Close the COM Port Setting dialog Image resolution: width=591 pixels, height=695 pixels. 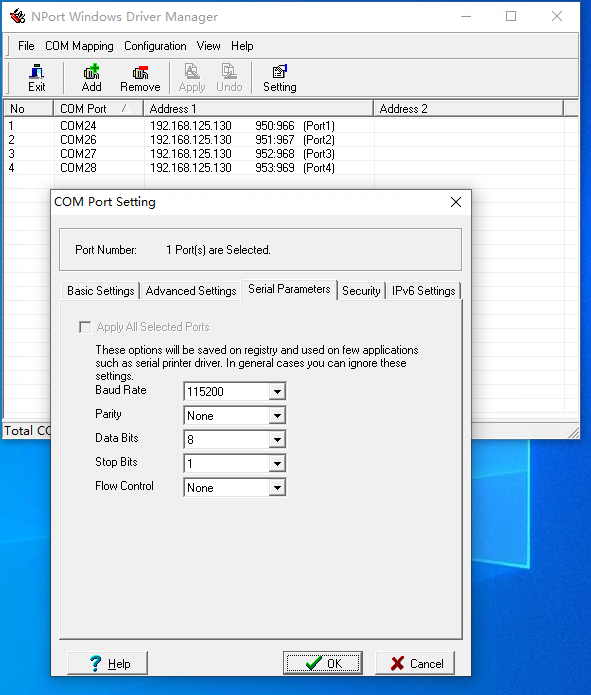(456, 202)
